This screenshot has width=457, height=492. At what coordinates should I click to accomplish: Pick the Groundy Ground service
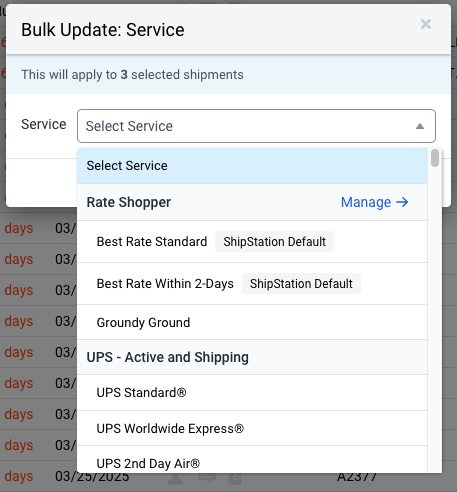click(252, 322)
